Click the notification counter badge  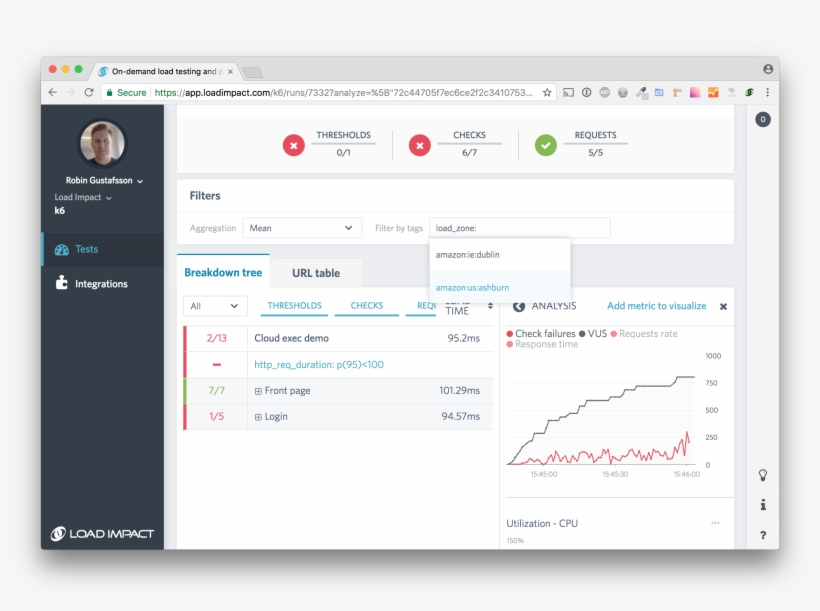tap(763, 120)
